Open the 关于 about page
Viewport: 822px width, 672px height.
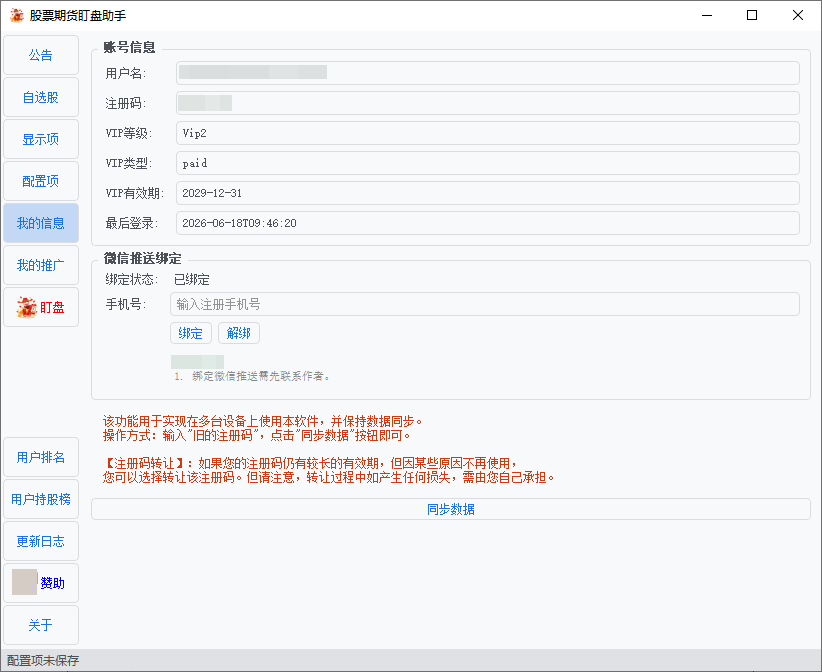pos(41,625)
